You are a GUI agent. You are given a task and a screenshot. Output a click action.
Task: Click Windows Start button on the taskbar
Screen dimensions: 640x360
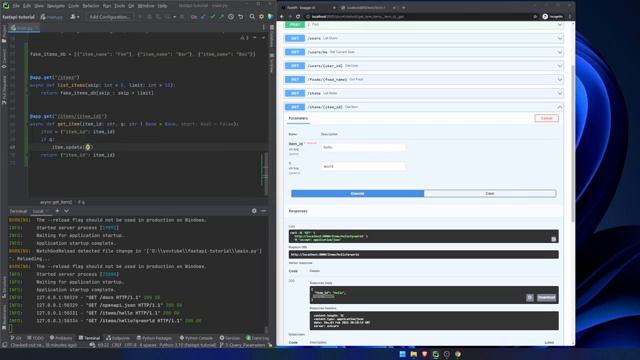point(402,354)
